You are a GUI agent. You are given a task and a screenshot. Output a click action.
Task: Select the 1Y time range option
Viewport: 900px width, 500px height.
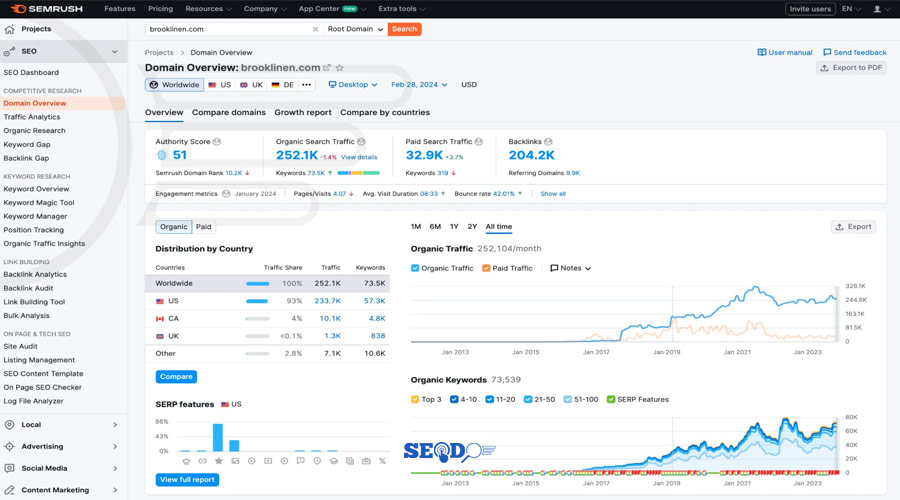point(454,227)
